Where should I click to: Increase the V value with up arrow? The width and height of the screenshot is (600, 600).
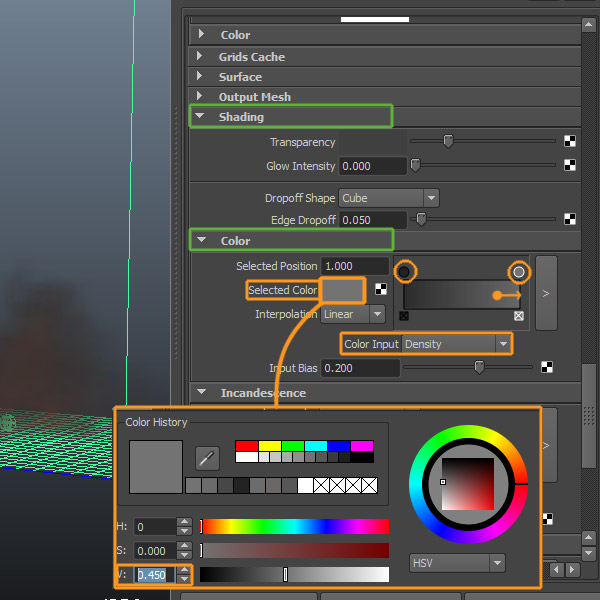click(184, 570)
